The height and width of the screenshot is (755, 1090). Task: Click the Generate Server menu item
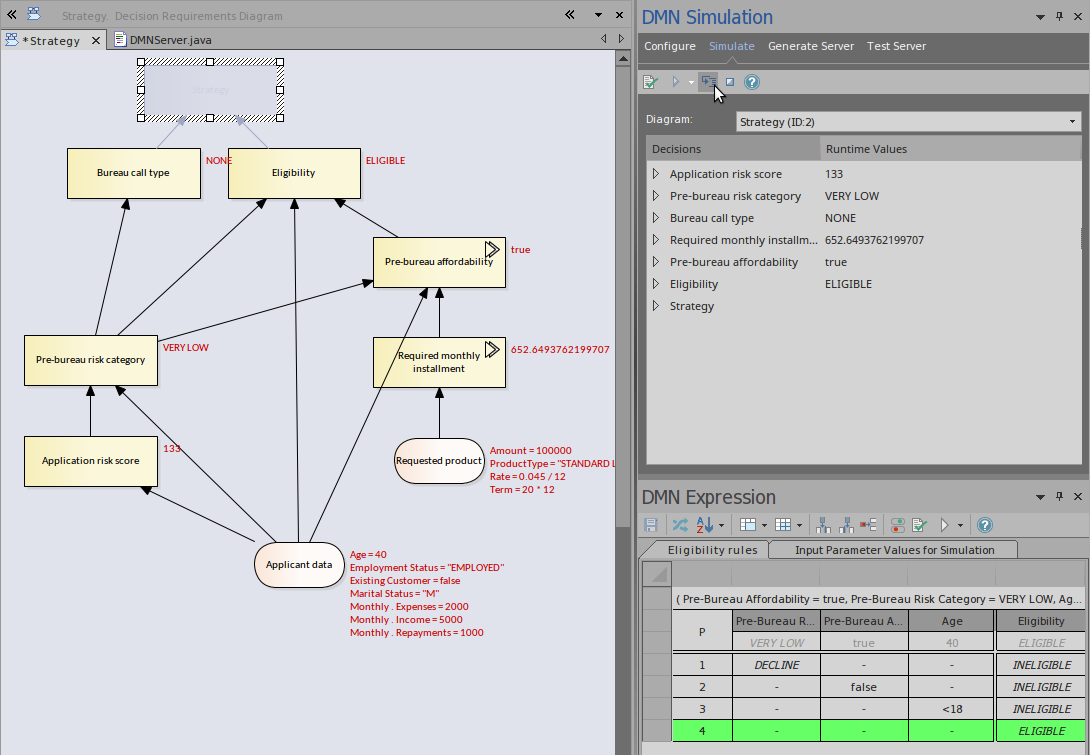pos(811,46)
